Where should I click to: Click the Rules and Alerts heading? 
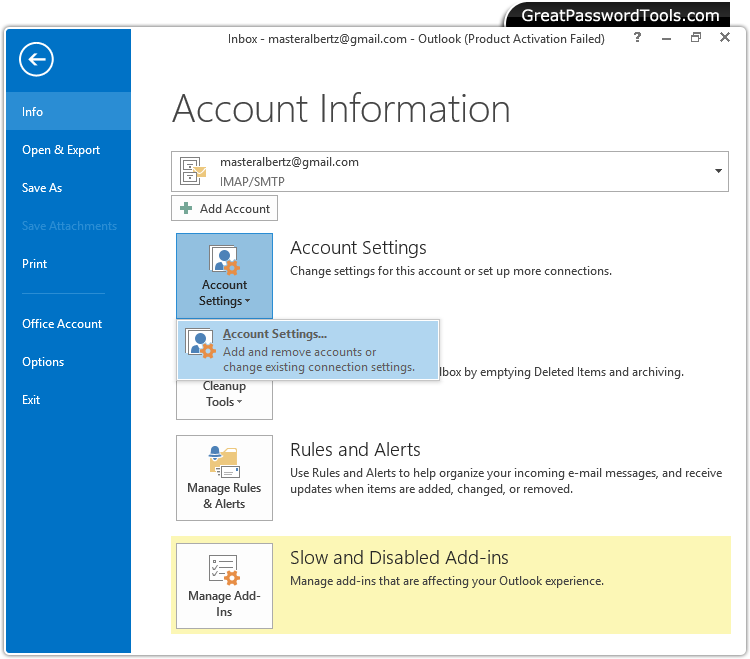tap(355, 450)
